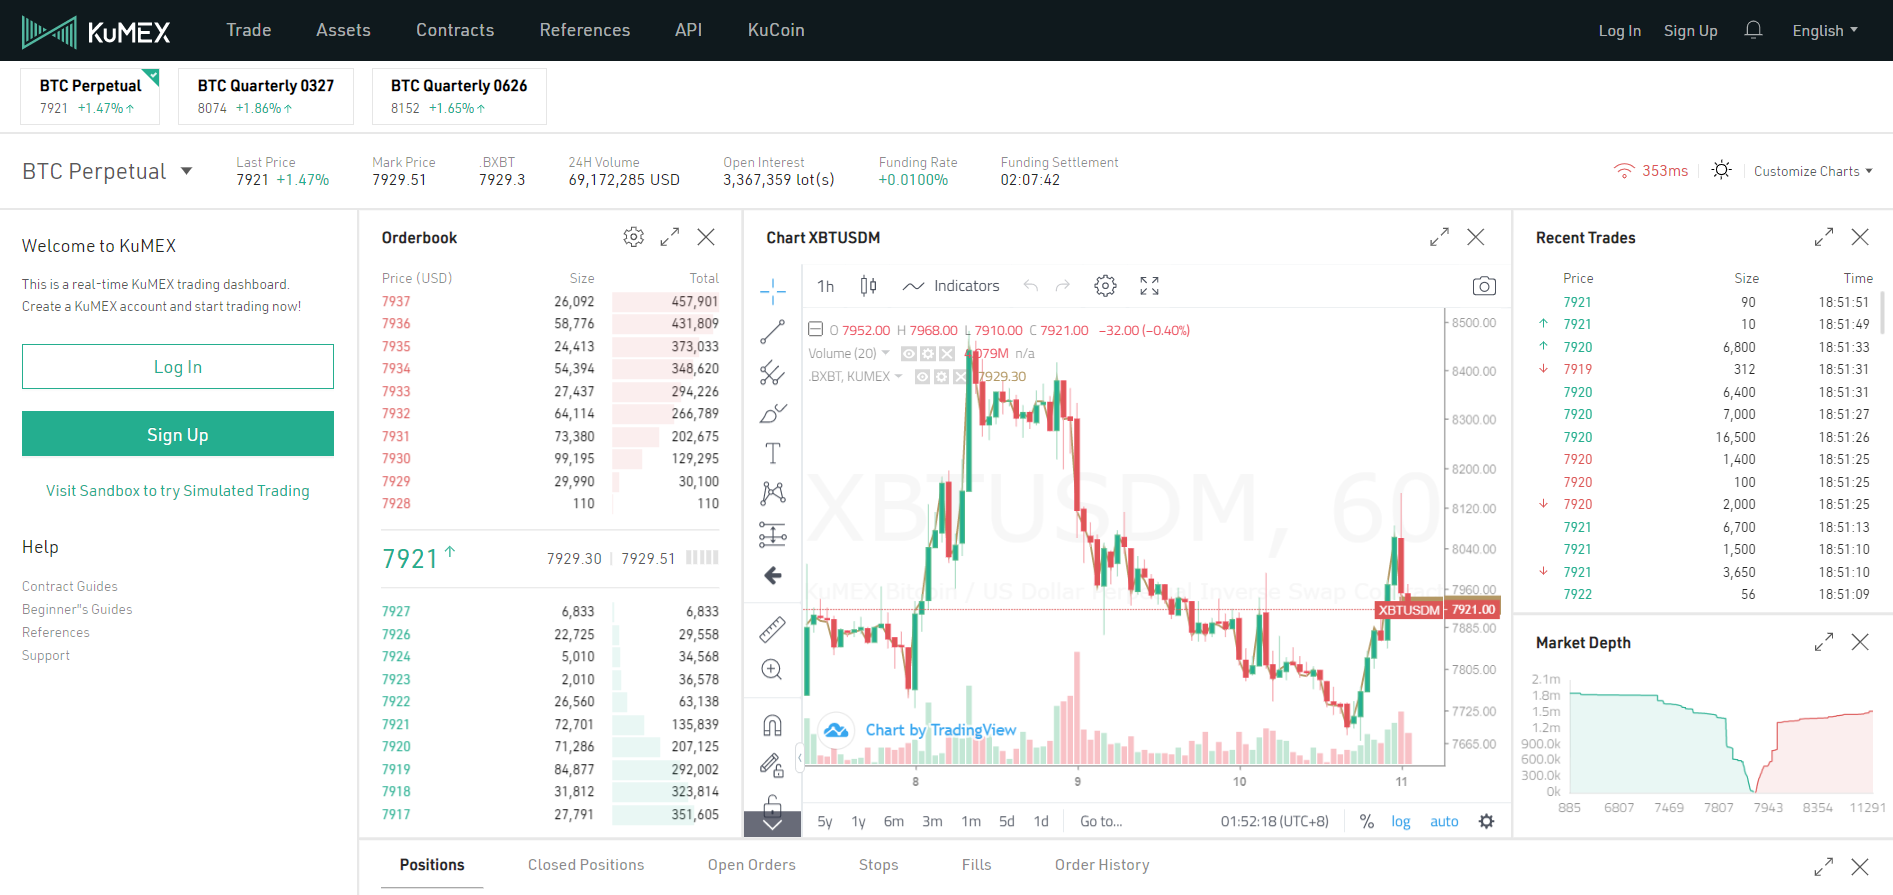Expand the Orderbook panel
Image resolution: width=1893 pixels, height=895 pixels.
pyautogui.click(x=670, y=237)
